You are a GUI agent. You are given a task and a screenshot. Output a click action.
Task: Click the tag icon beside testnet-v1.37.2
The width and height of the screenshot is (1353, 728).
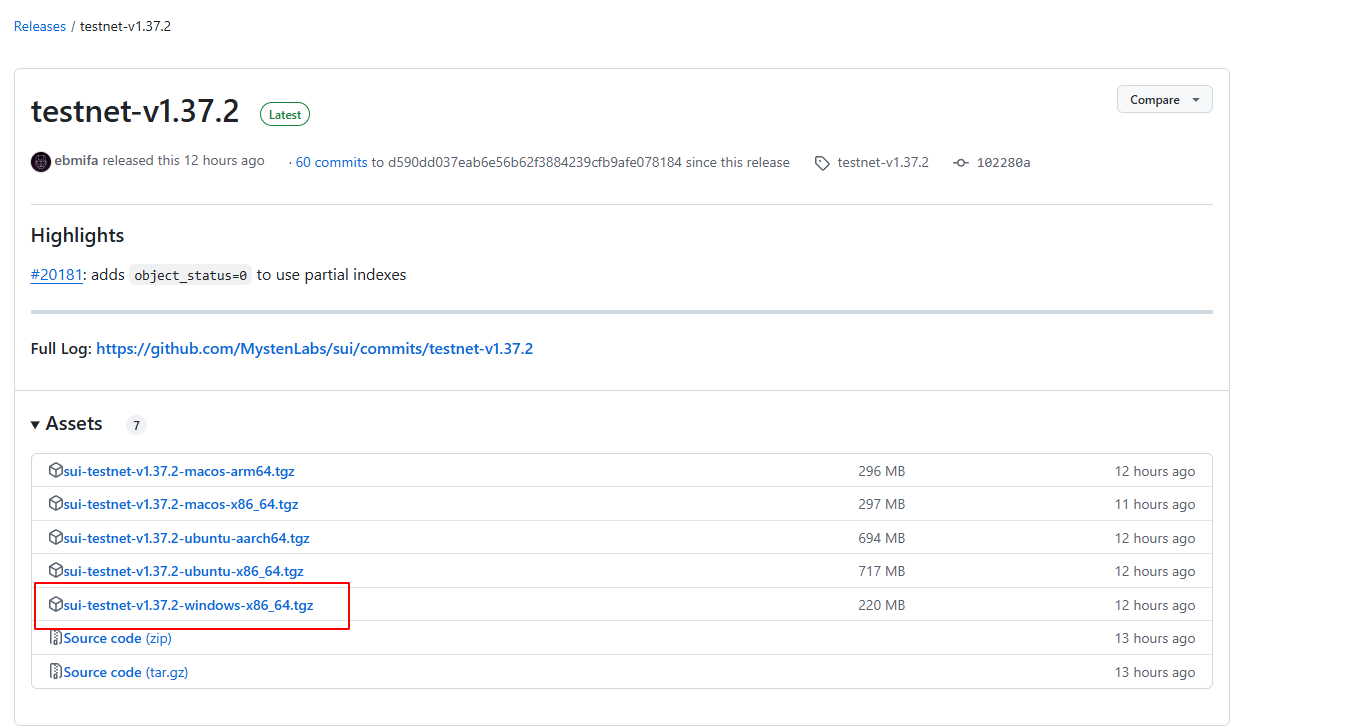point(822,163)
